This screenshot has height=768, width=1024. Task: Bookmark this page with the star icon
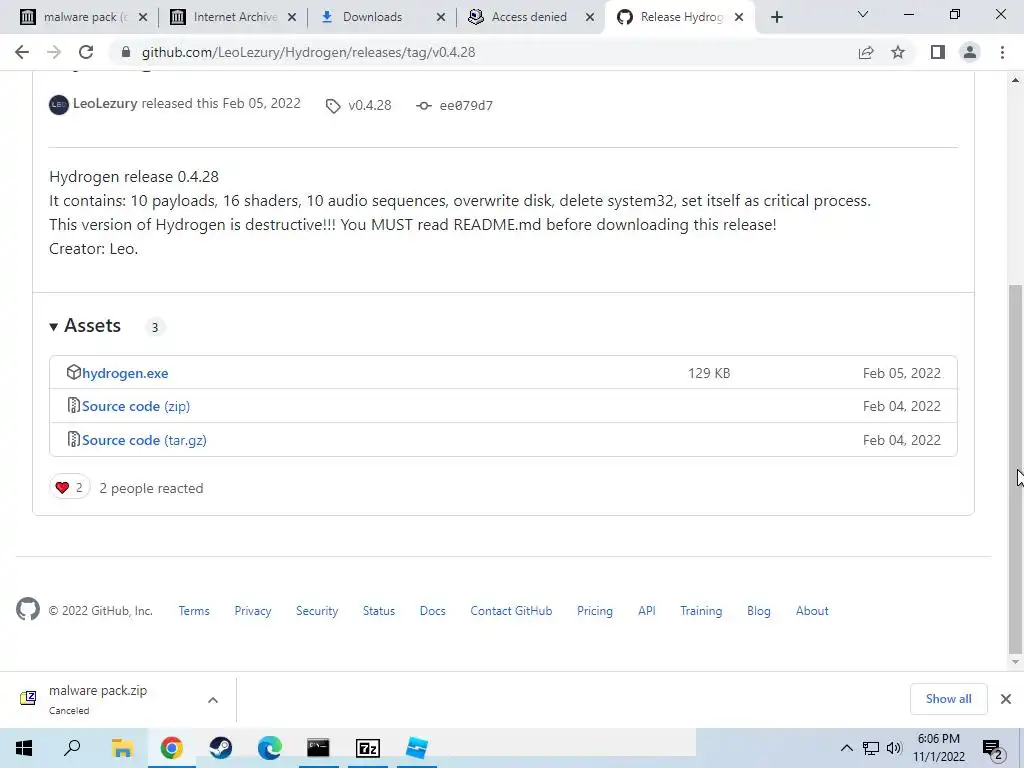(898, 52)
